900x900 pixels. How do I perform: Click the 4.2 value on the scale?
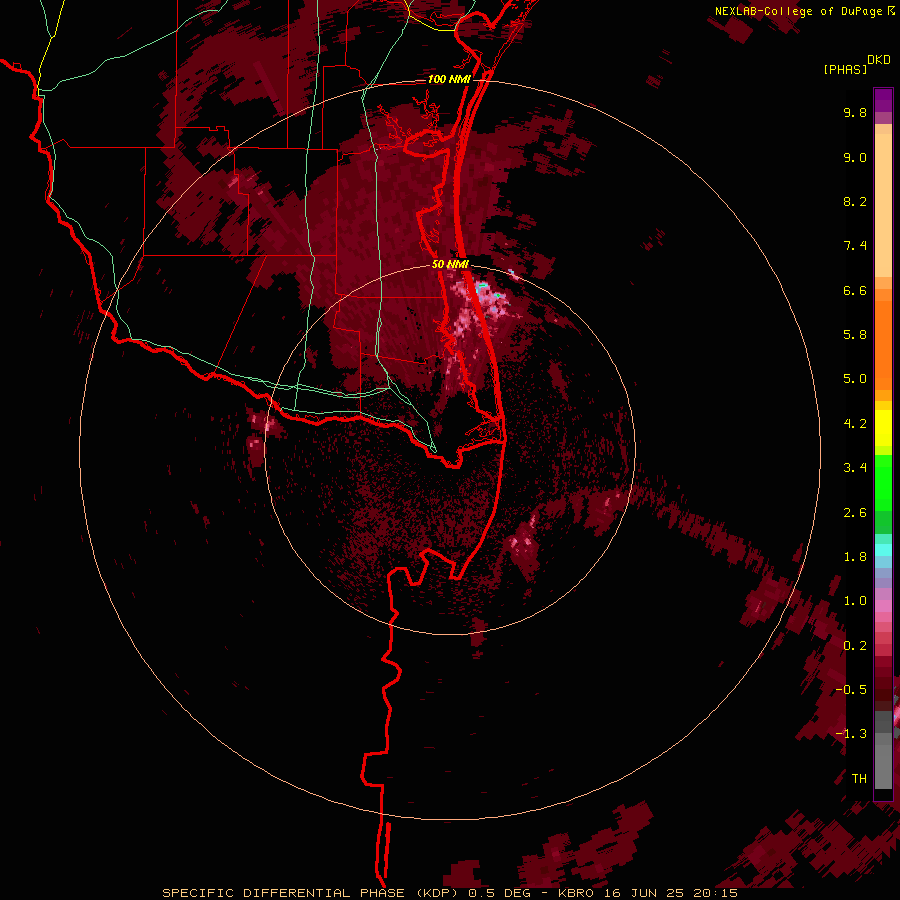click(x=855, y=424)
